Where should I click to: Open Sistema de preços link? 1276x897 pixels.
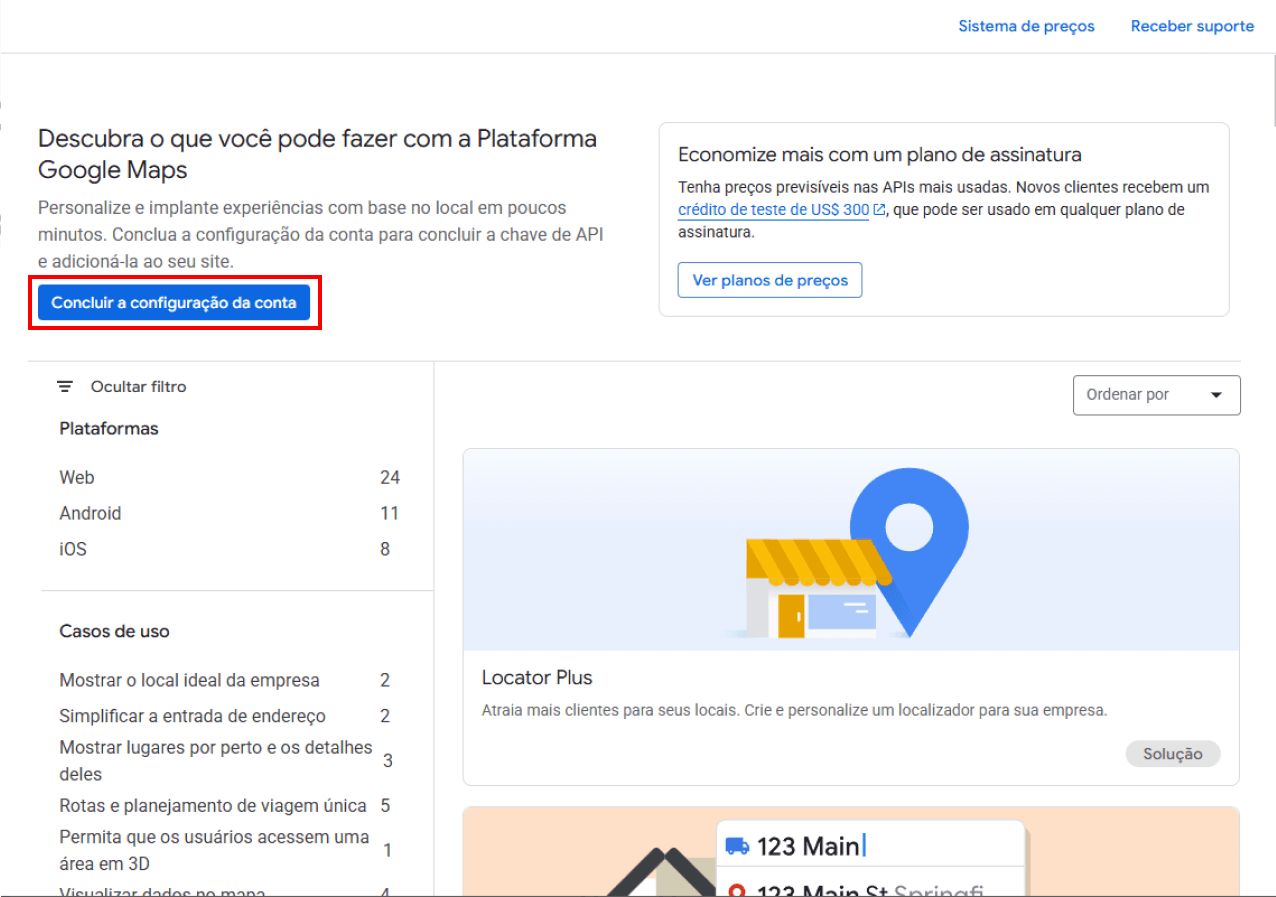click(1026, 26)
